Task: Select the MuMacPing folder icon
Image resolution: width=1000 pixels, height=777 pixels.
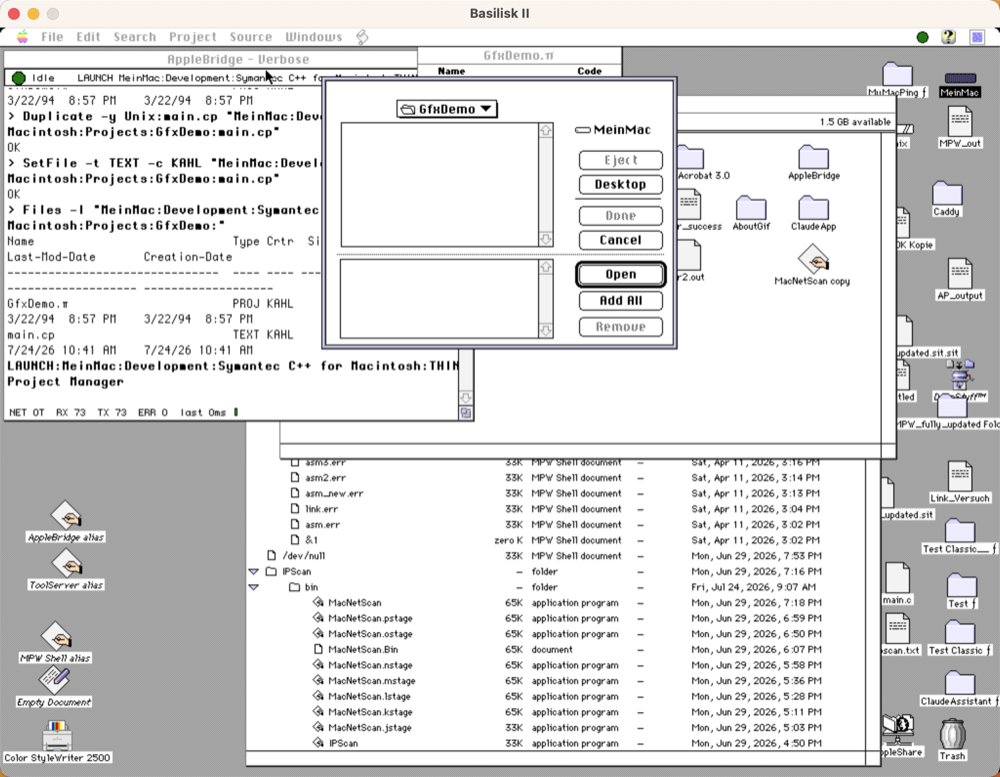Action: pos(897,74)
